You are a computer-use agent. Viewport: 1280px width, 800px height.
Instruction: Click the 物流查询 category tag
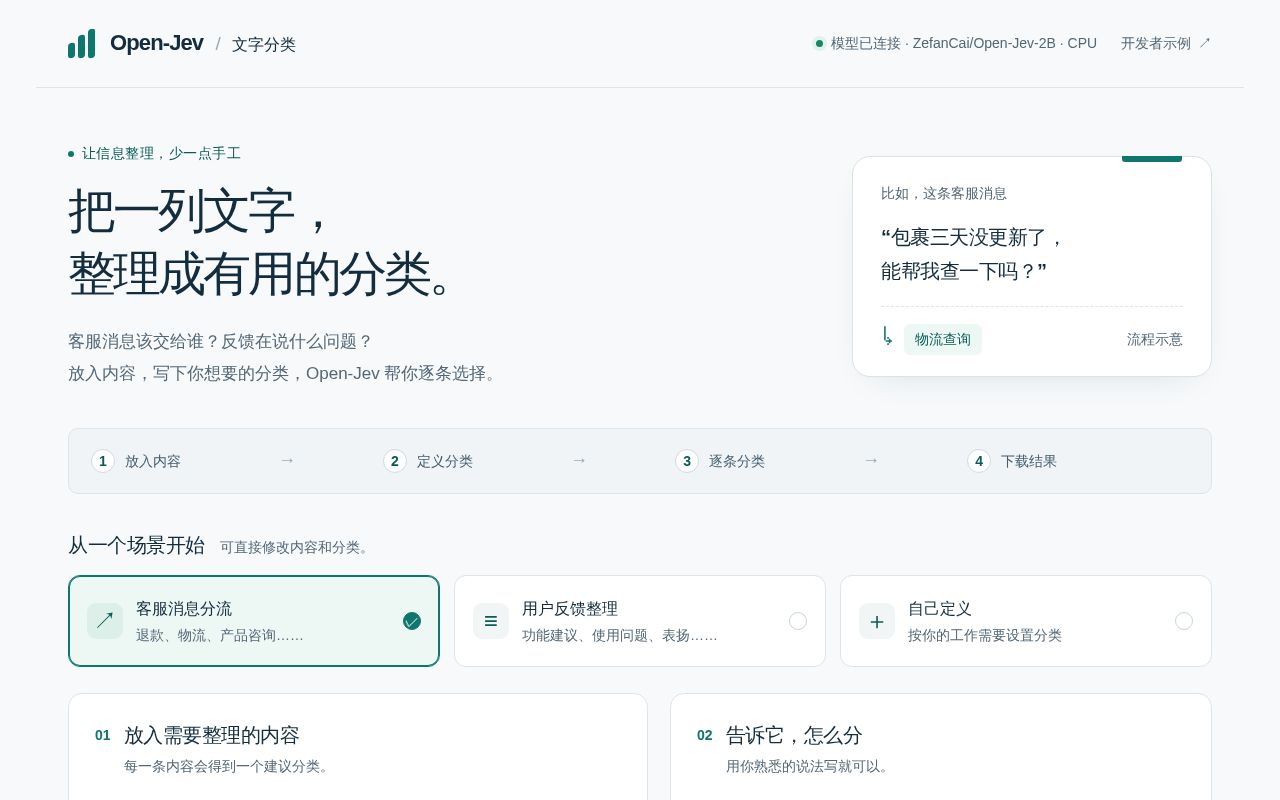(943, 339)
